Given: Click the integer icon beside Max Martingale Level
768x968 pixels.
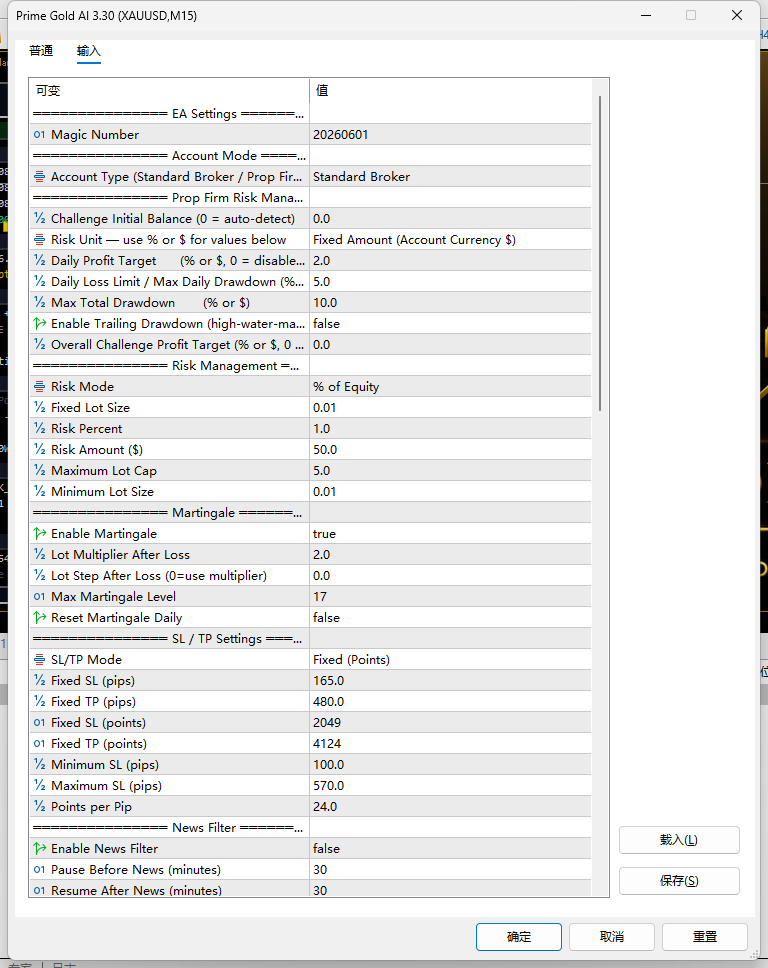Looking at the screenshot, I should (x=40, y=596).
